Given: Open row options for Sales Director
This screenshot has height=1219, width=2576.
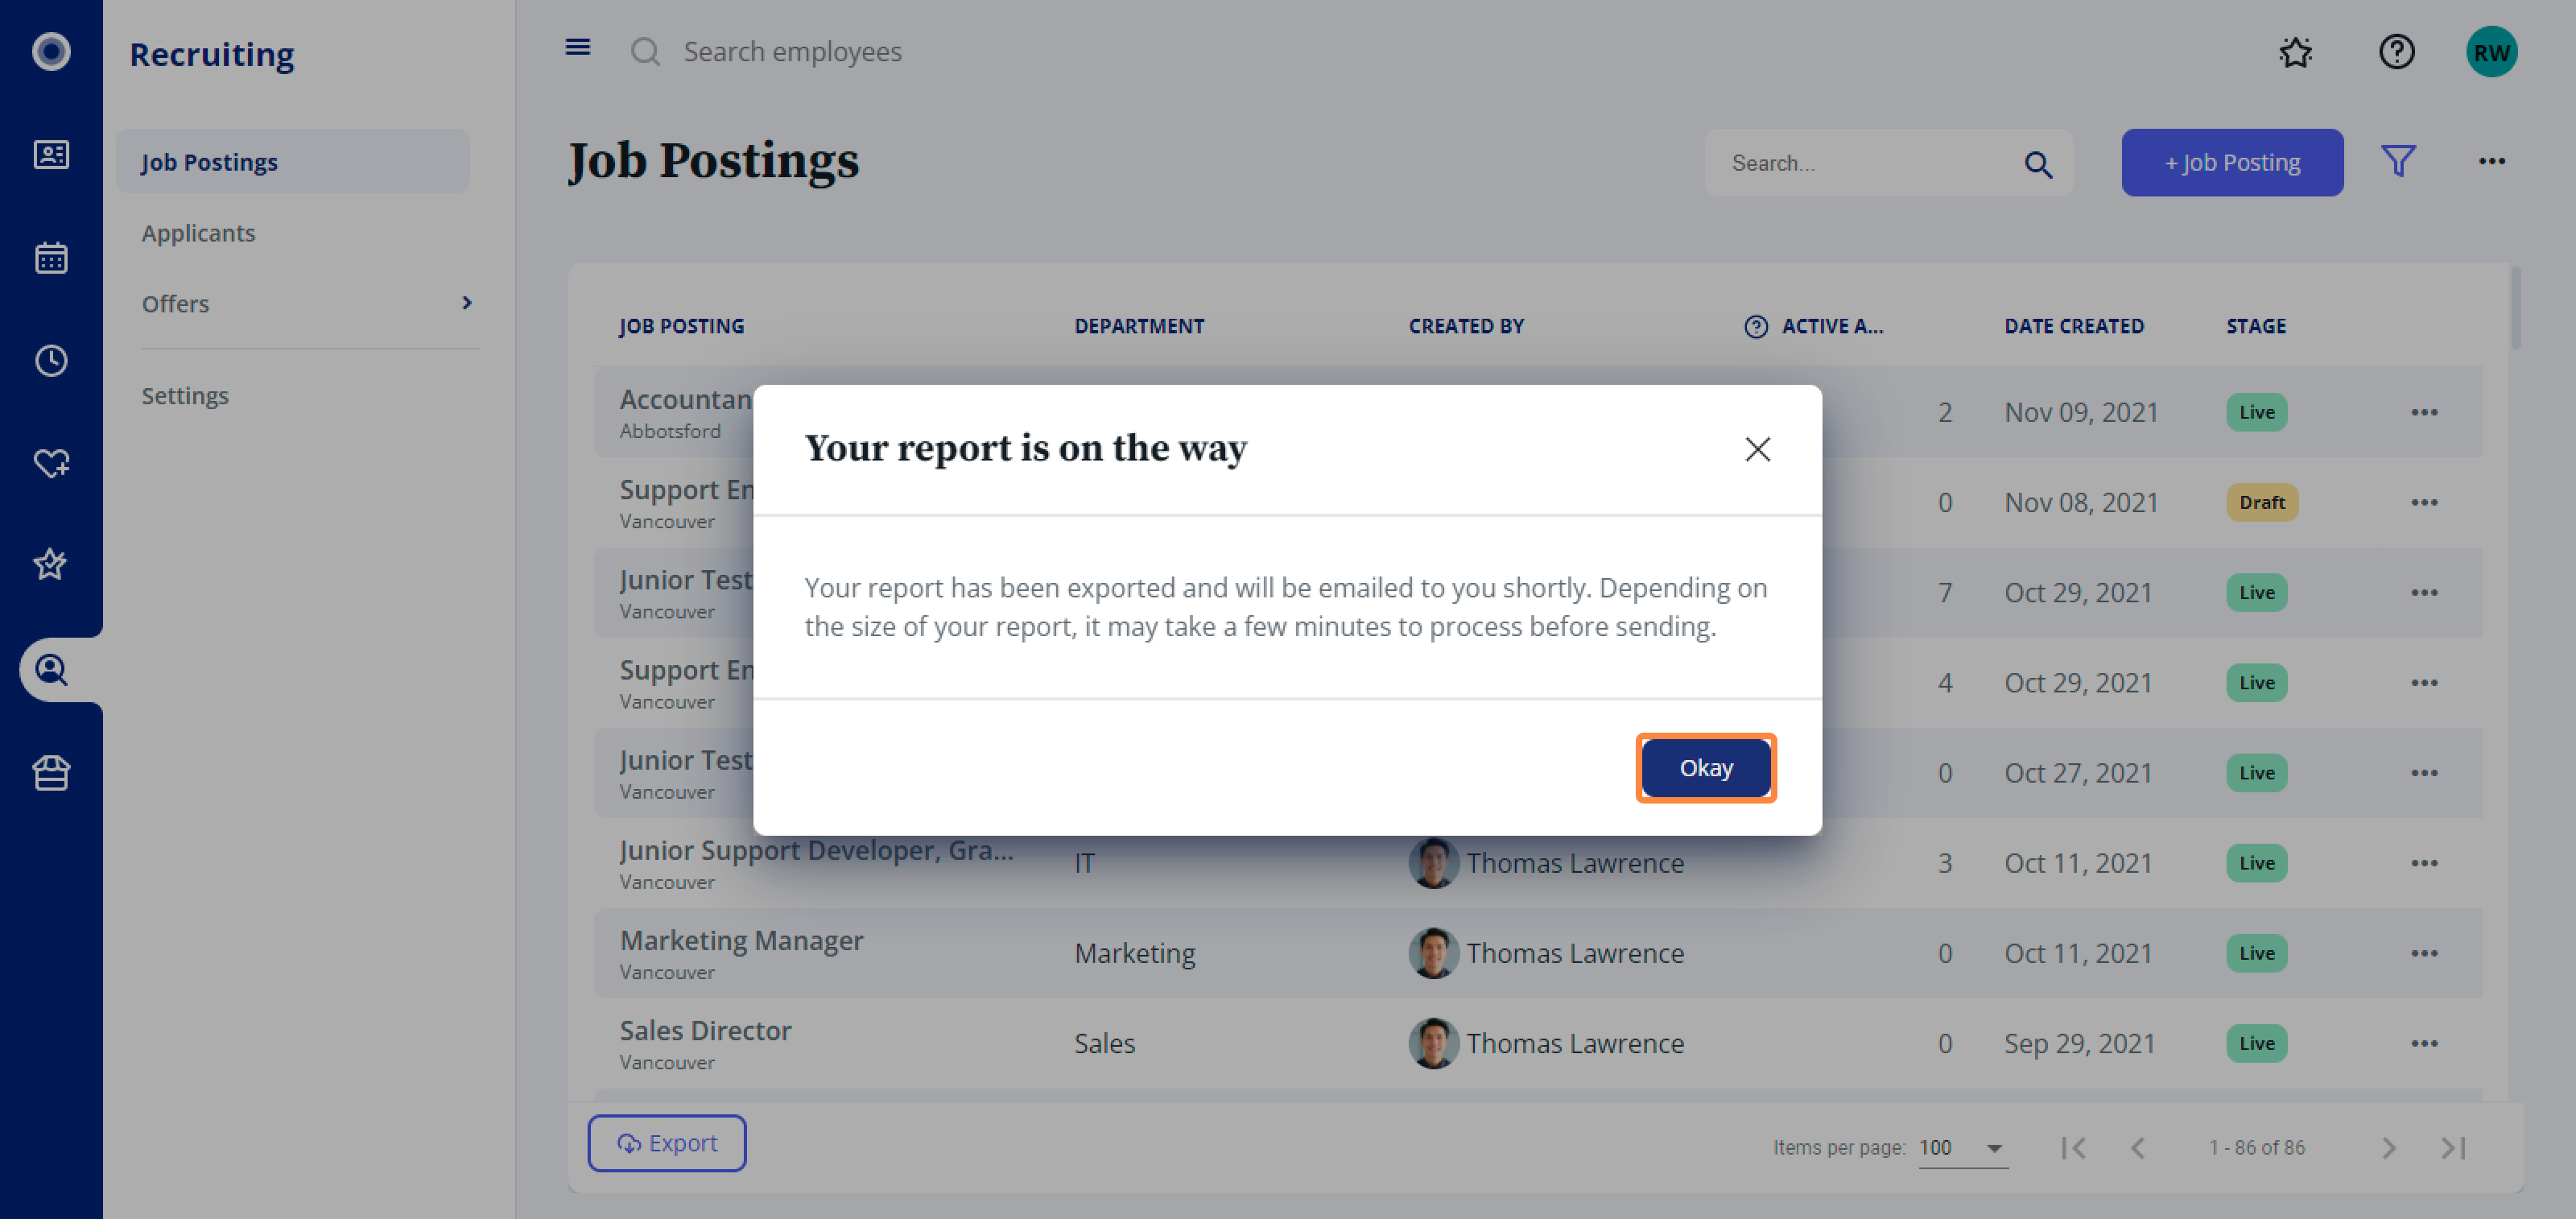Looking at the screenshot, I should click(x=2424, y=1043).
